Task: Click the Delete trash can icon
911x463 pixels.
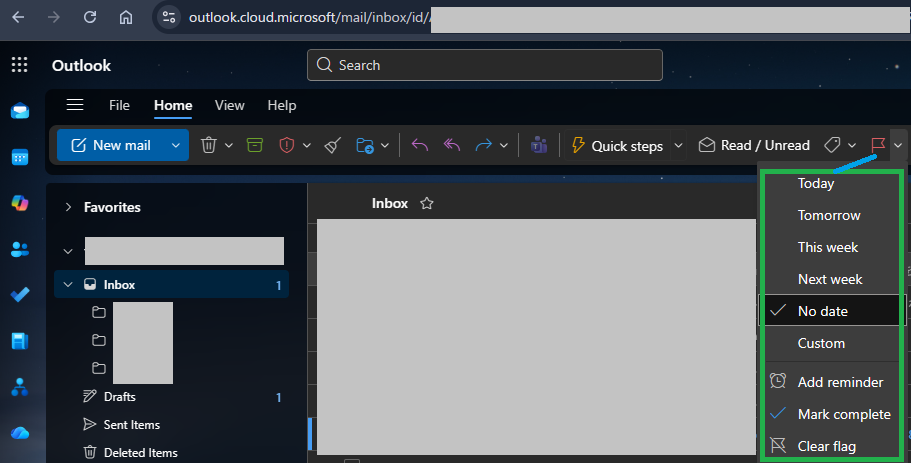Action: pos(209,145)
